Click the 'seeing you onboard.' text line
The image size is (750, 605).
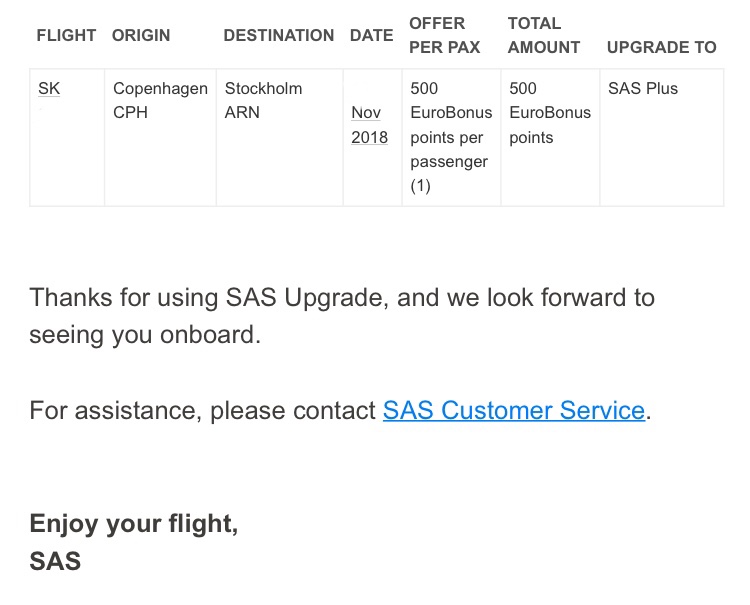click(x=145, y=334)
